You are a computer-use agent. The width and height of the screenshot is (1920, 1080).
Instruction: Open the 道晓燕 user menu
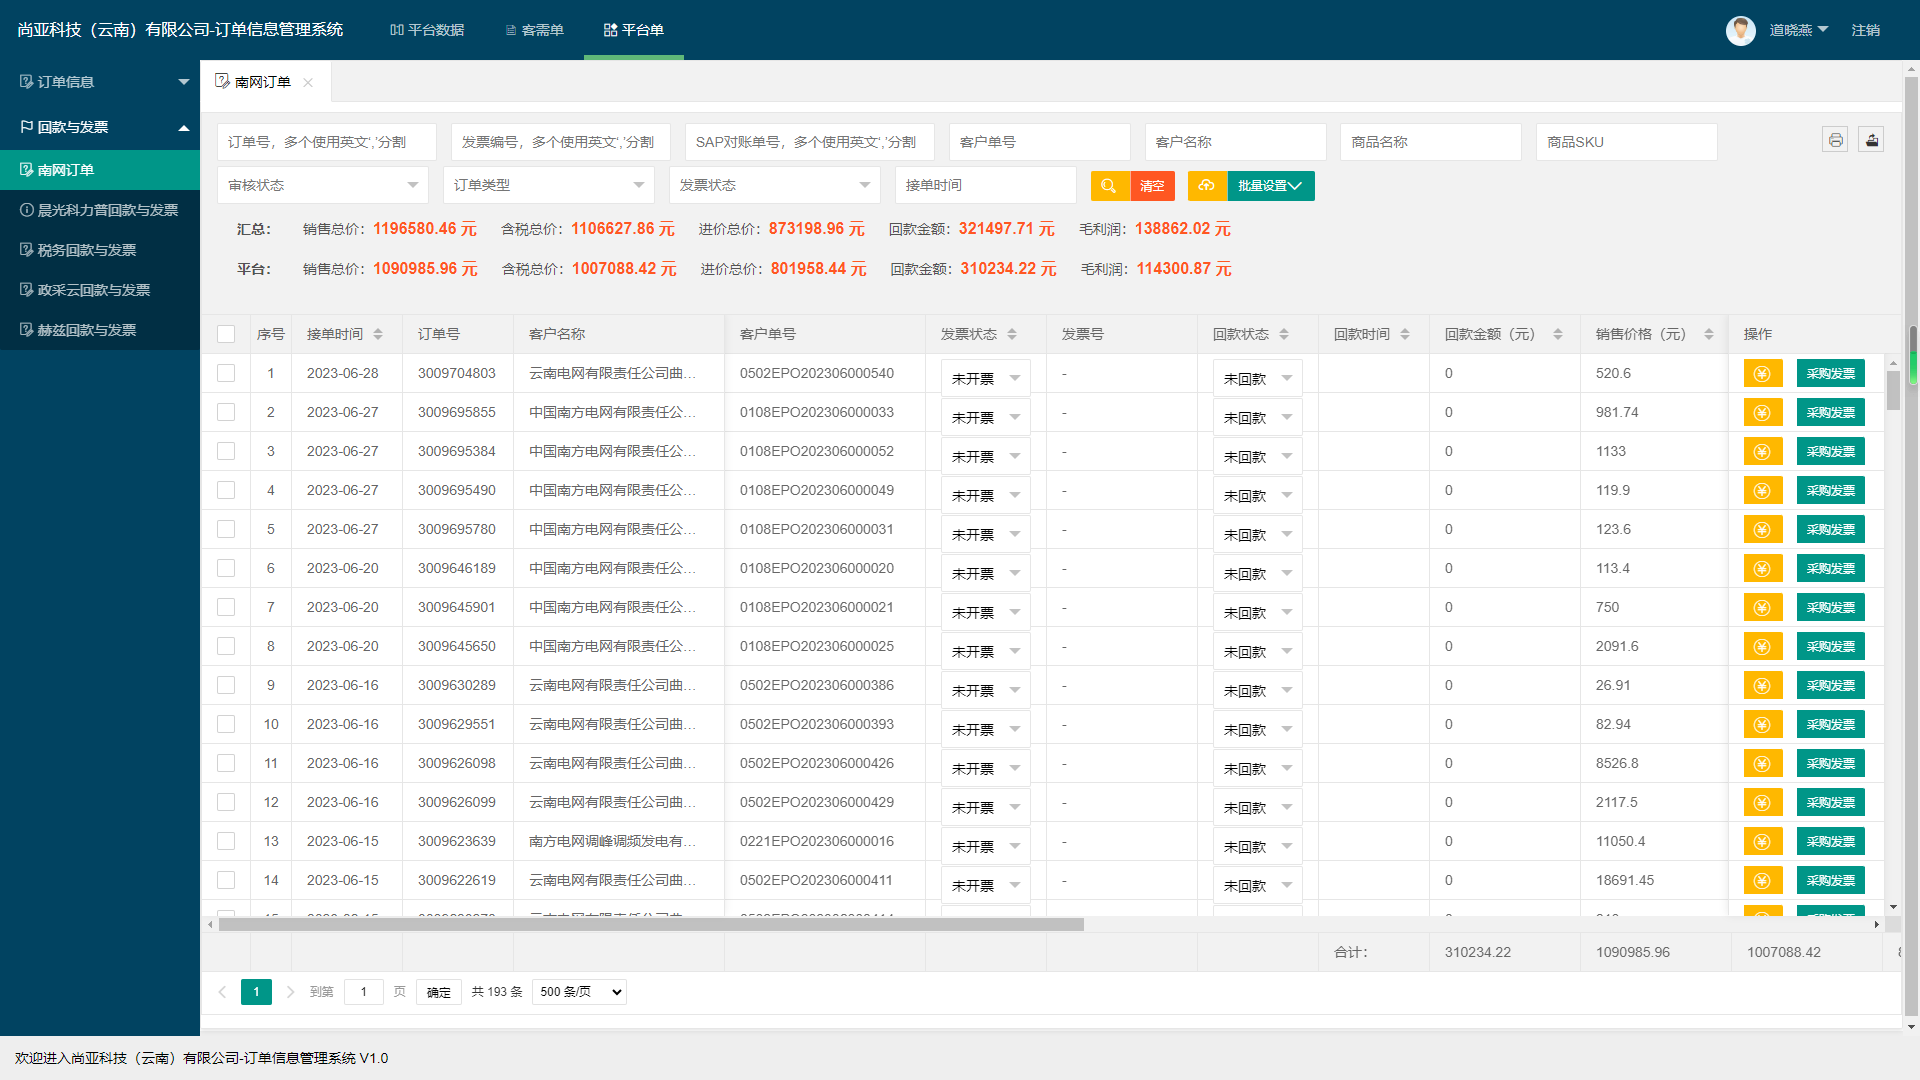1798,30
